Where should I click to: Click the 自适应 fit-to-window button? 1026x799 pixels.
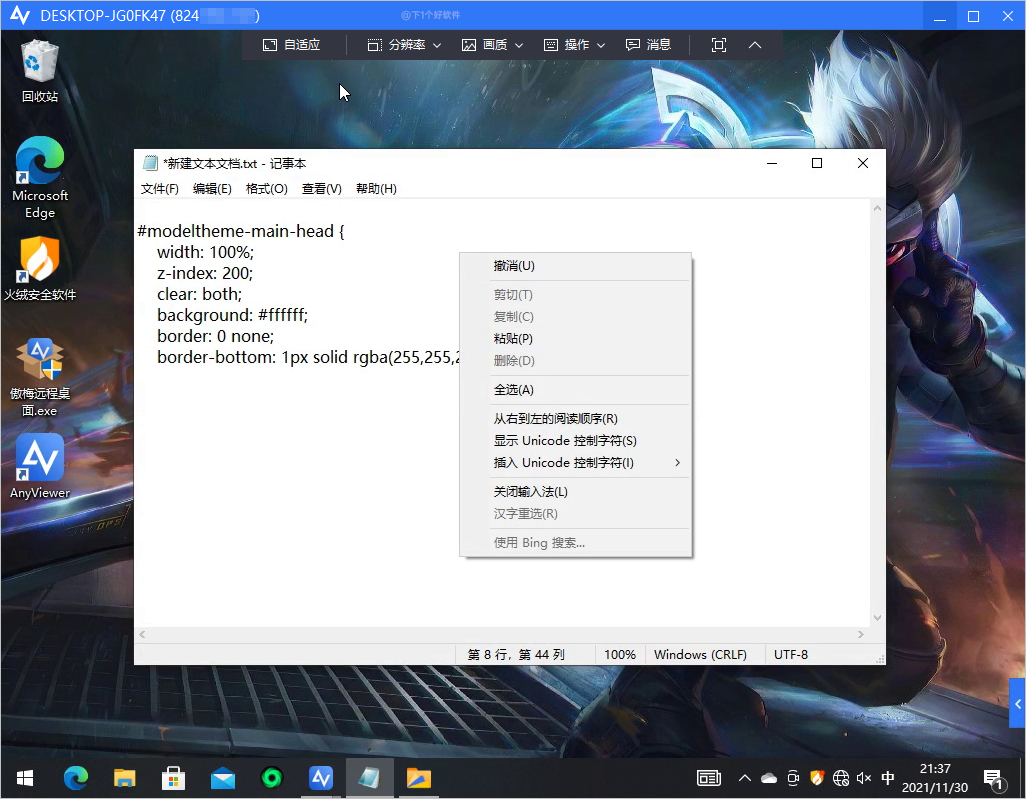(291, 45)
